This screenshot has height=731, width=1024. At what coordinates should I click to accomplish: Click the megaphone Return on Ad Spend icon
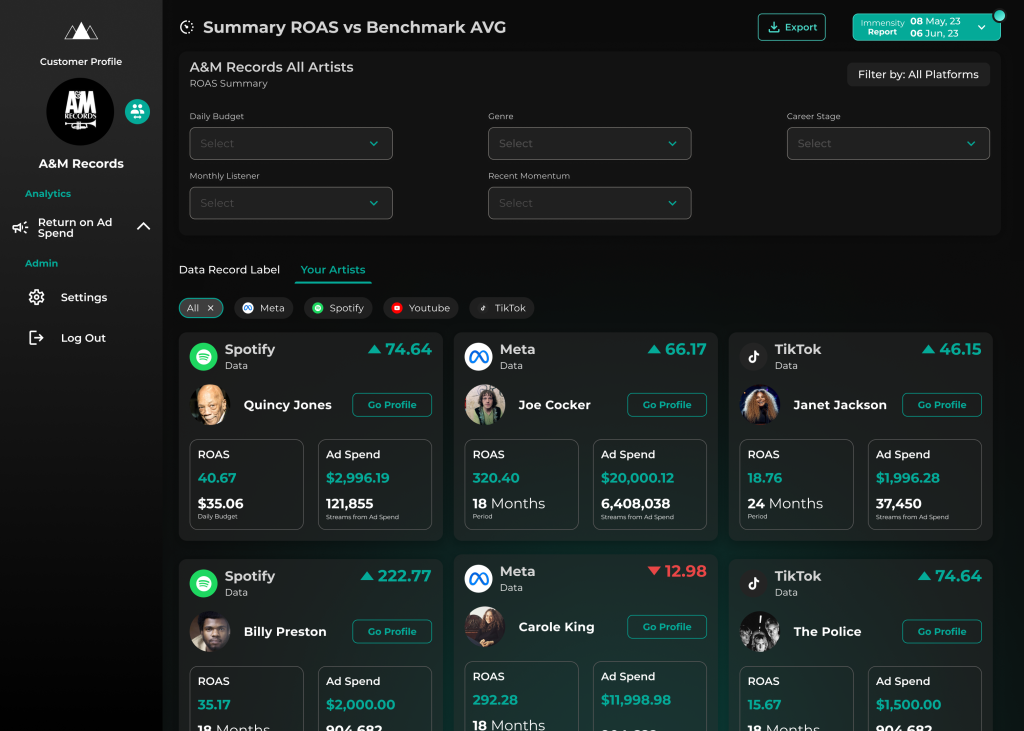click(x=20, y=227)
